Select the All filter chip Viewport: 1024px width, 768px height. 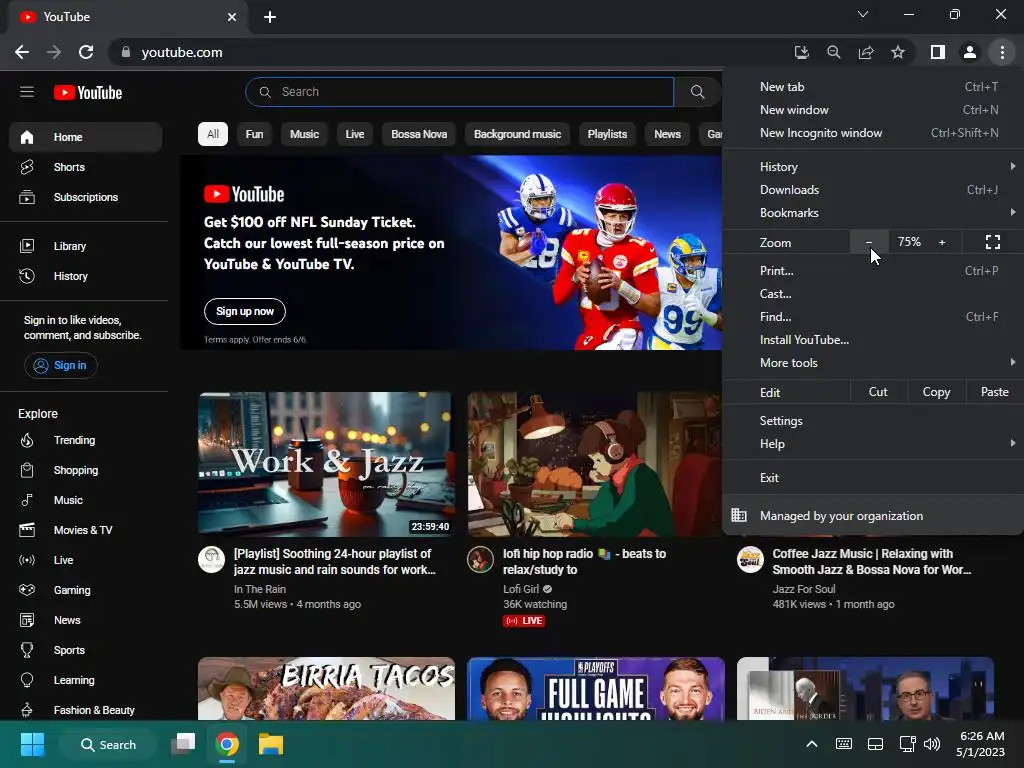[x=213, y=134]
